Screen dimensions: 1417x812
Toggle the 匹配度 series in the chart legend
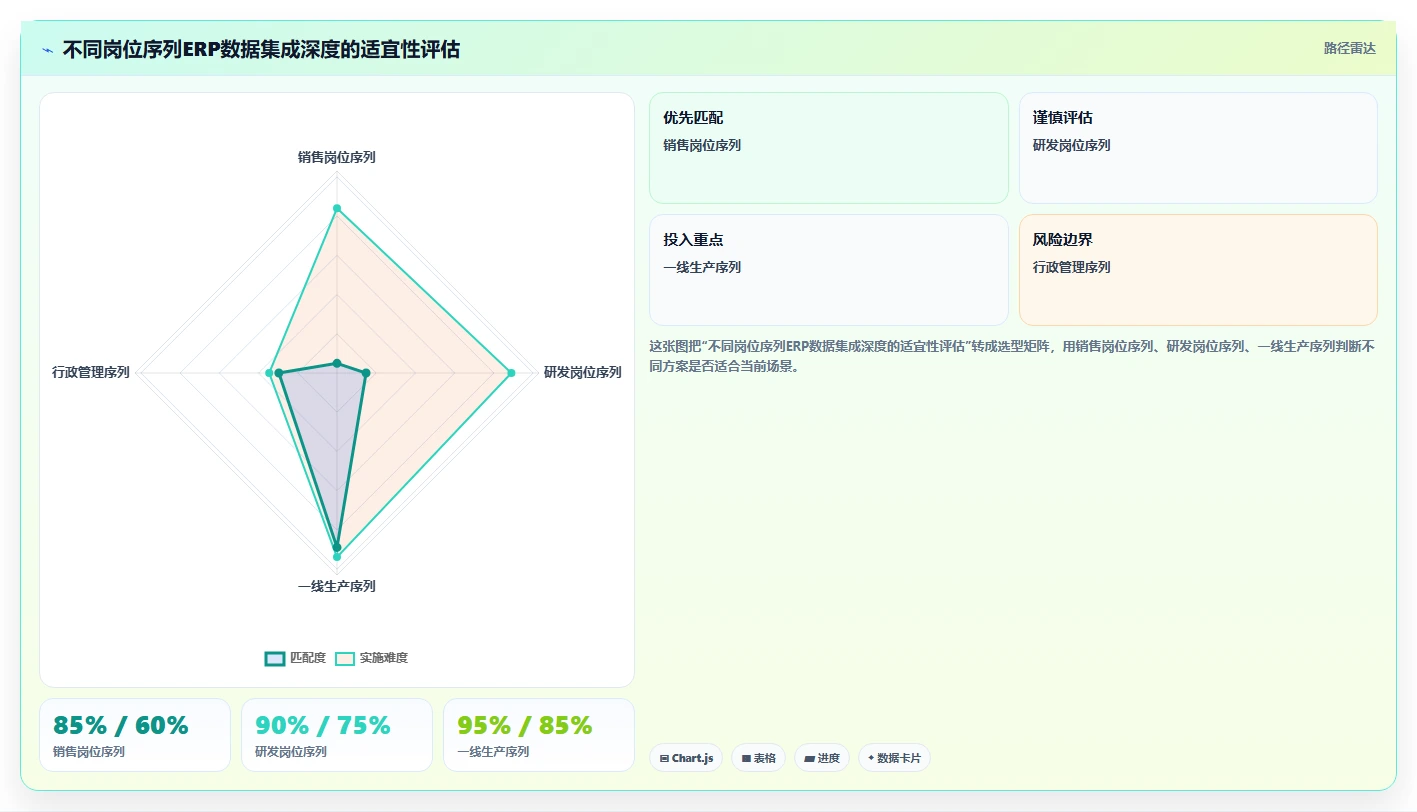click(295, 658)
